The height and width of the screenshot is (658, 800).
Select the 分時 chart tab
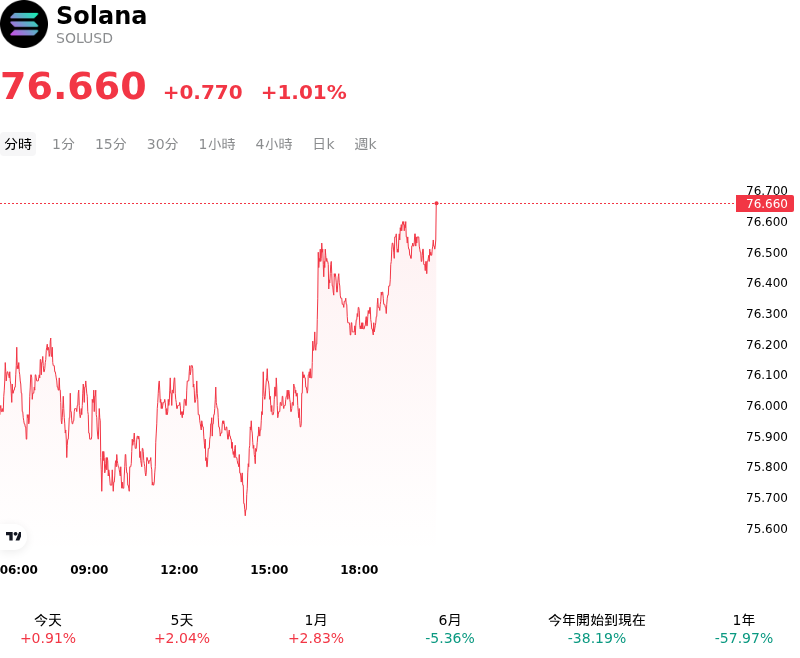point(18,144)
